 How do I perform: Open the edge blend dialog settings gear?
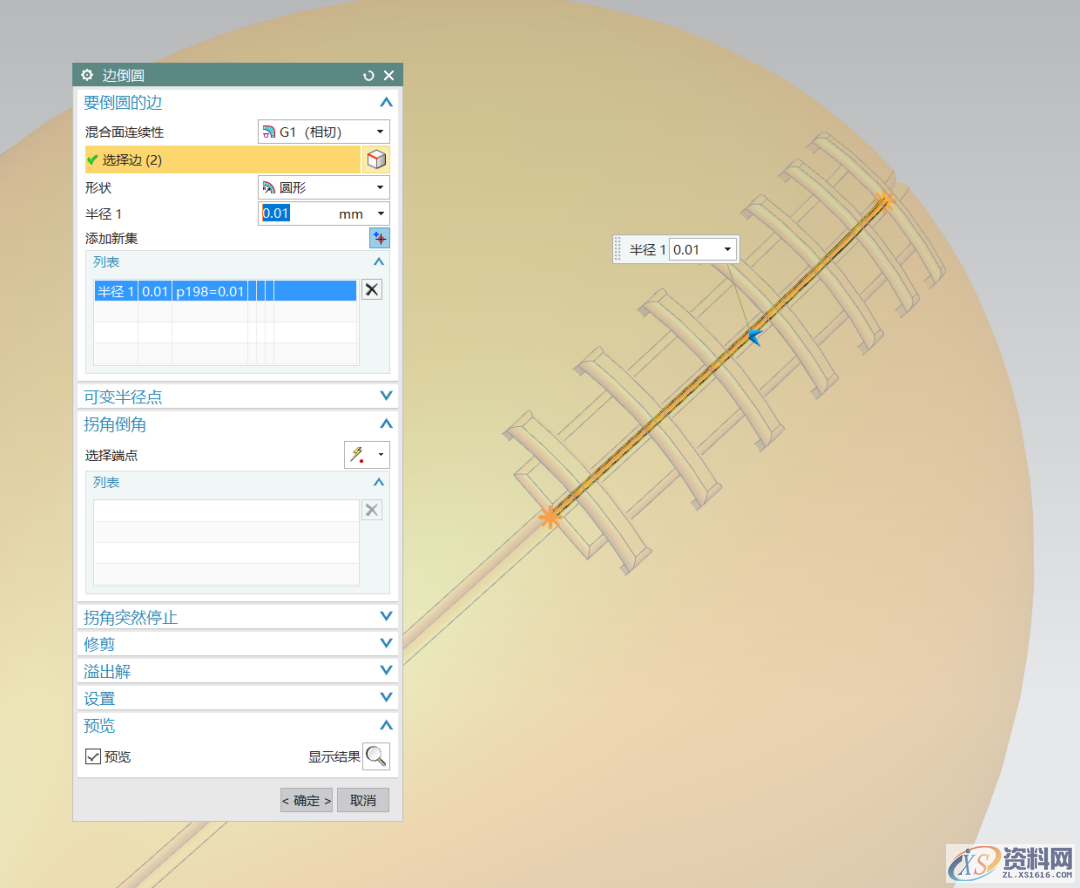pos(87,75)
